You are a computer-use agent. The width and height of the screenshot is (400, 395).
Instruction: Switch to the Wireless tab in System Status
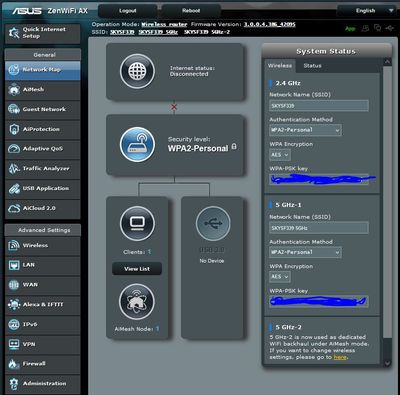tap(280, 66)
